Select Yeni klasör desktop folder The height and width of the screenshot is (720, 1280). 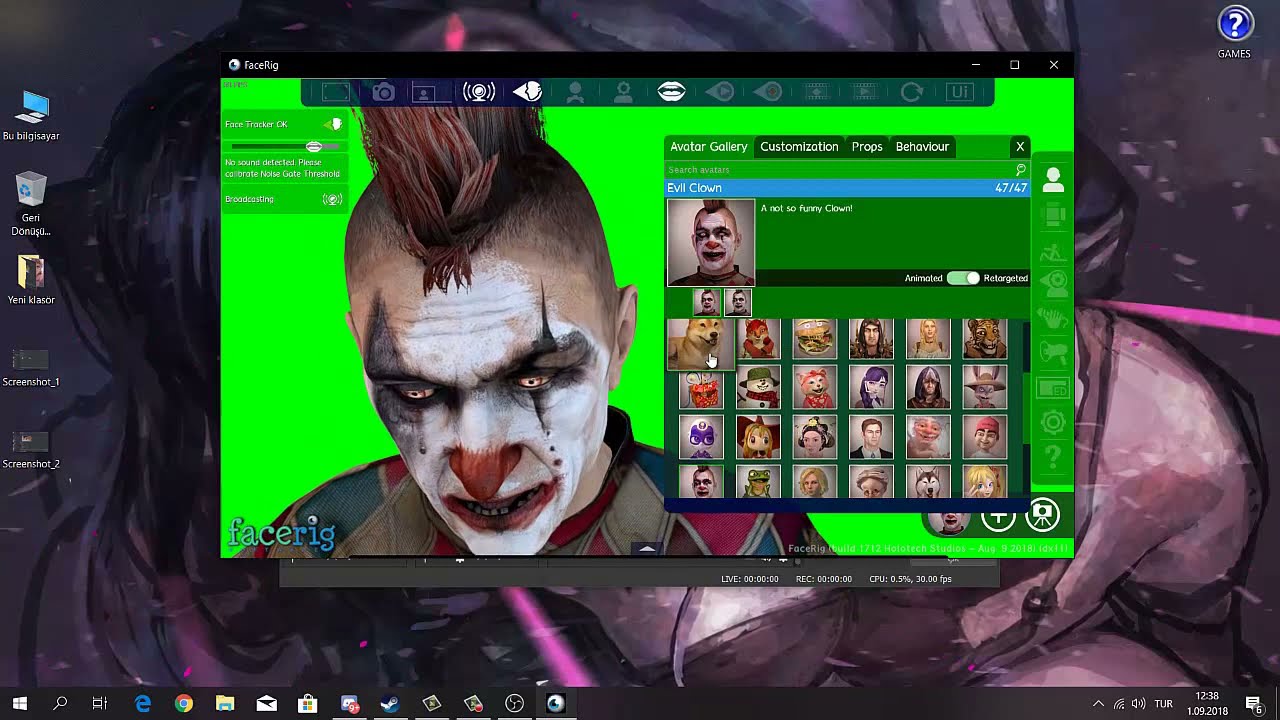pyautogui.click(x=31, y=280)
